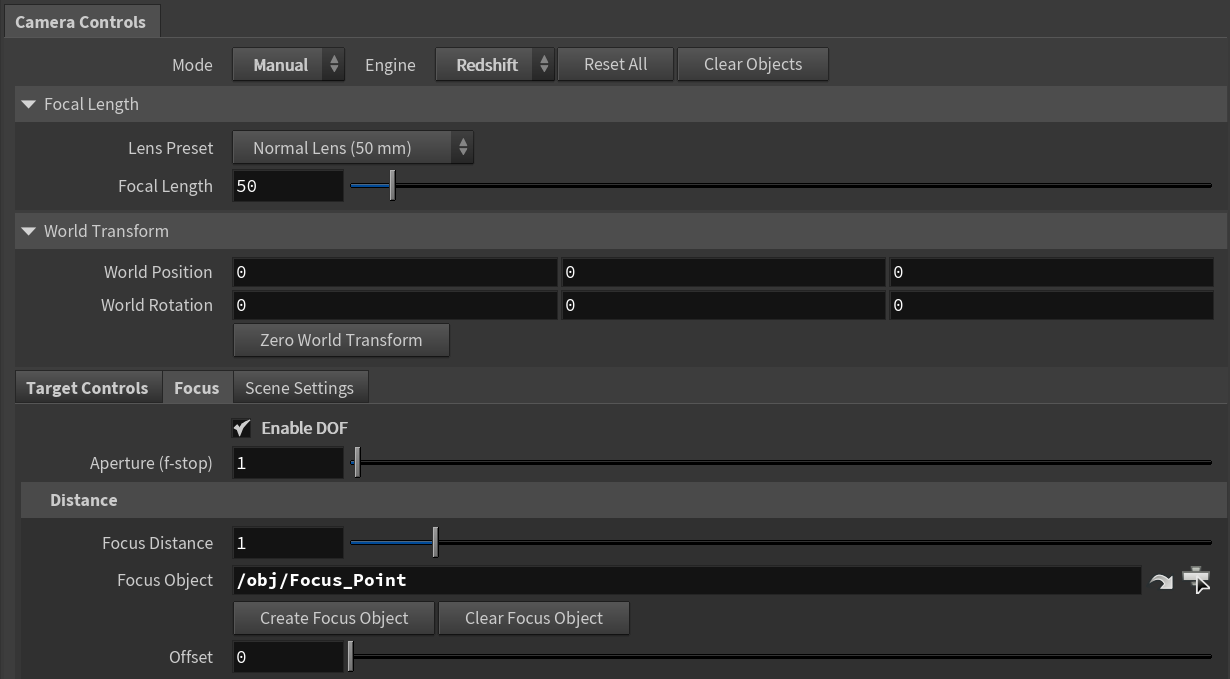The image size is (1230, 679).
Task: Open the Scene Settings tab
Action: tap(299, 388)
